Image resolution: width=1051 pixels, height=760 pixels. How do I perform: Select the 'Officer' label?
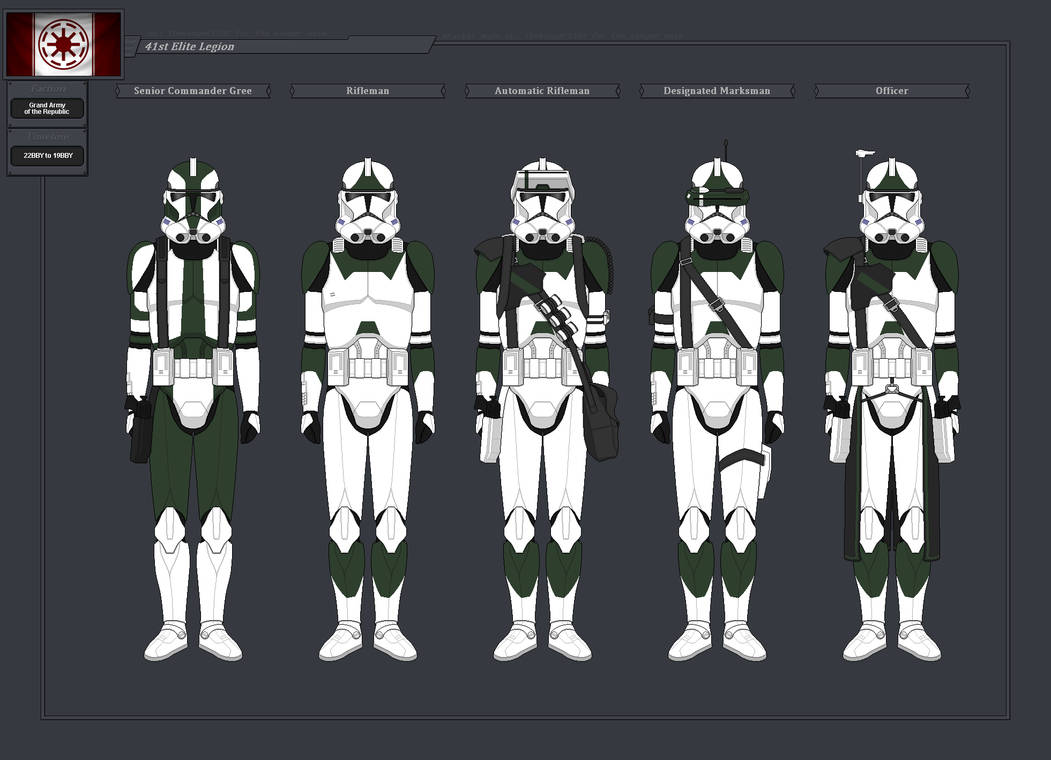point(891,90)
